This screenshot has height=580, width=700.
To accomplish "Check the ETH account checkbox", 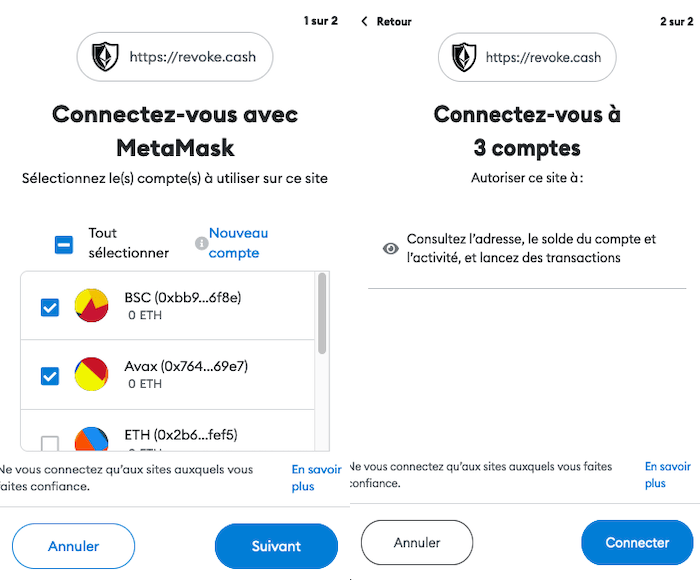I will tap(50, 443).
